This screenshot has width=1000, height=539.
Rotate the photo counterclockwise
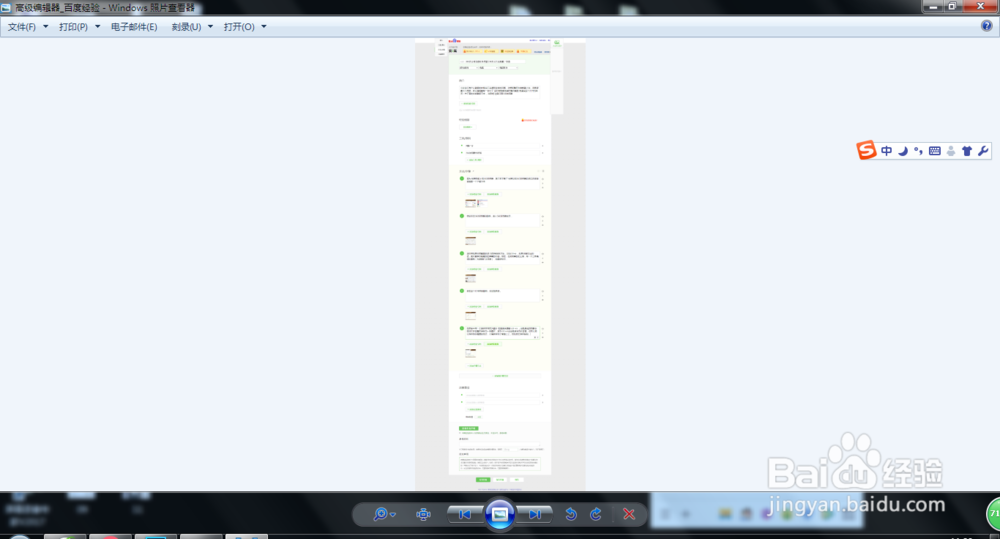point(571,514)
